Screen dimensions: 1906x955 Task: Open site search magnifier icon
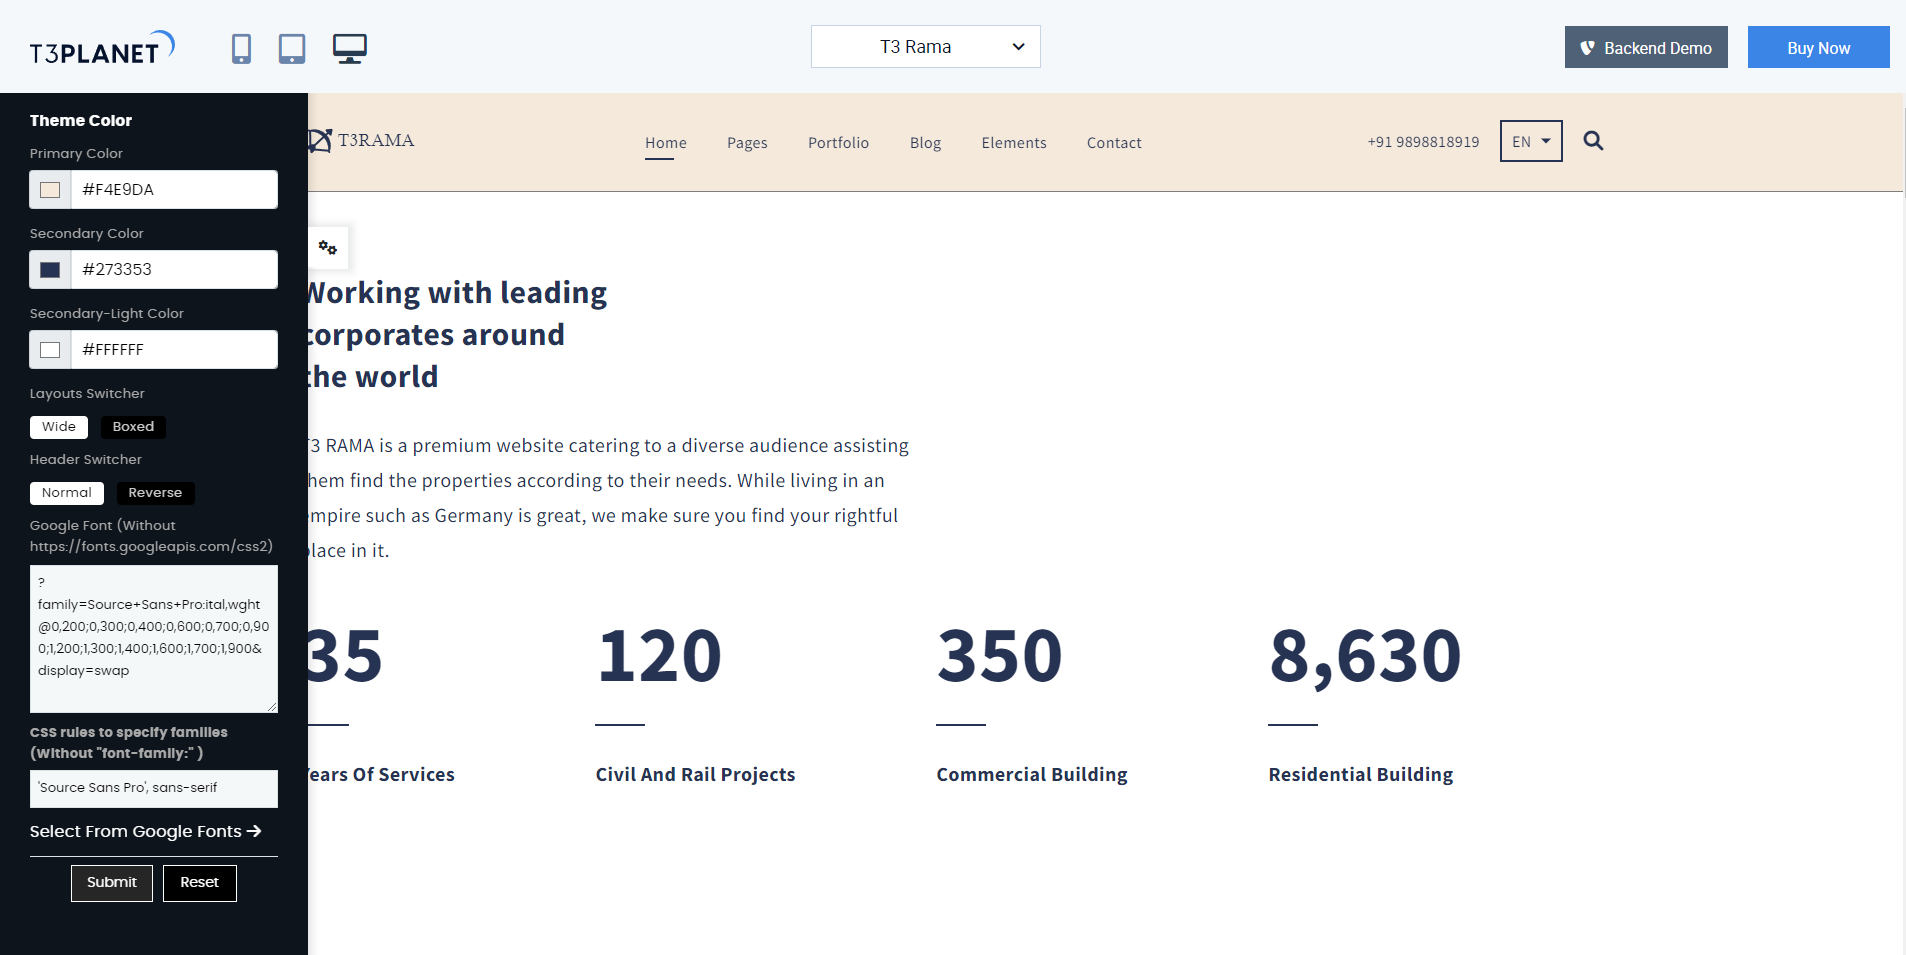1593,141
